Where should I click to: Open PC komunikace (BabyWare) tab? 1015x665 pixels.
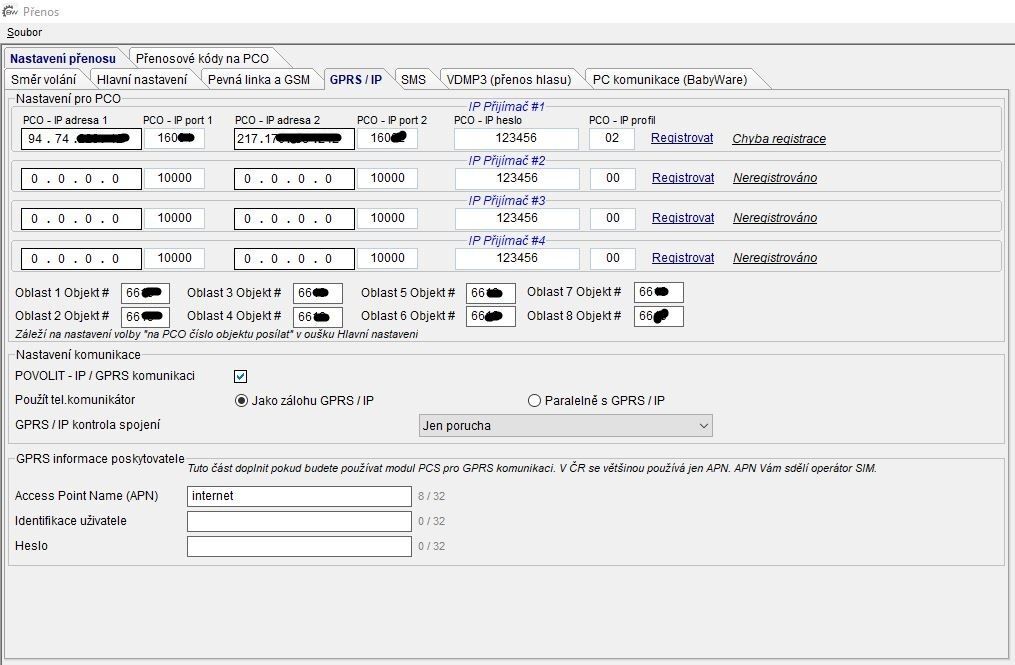coord(662,79)
